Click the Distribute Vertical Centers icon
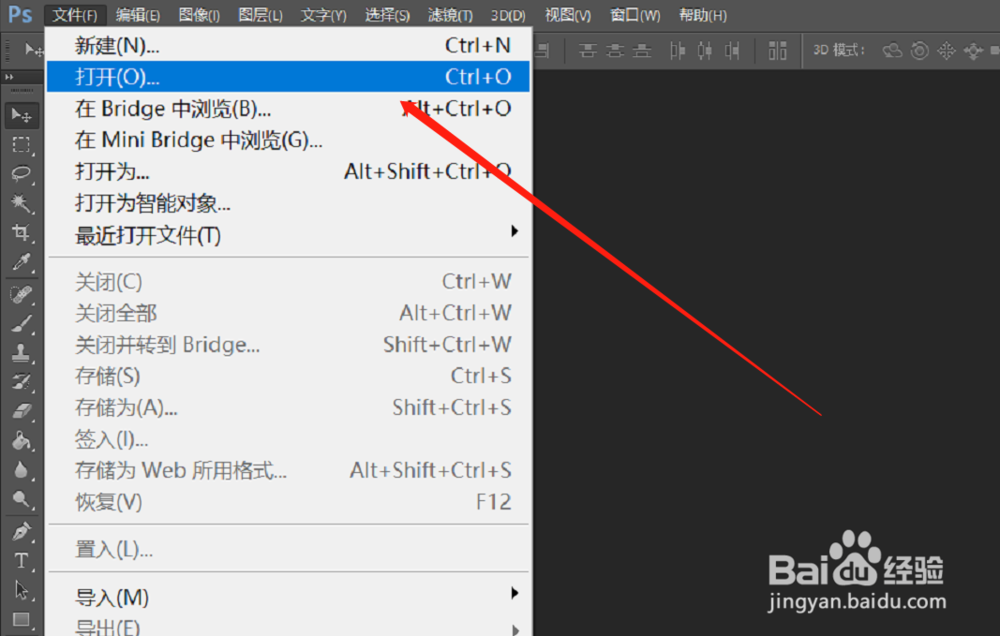 point(615,50)
